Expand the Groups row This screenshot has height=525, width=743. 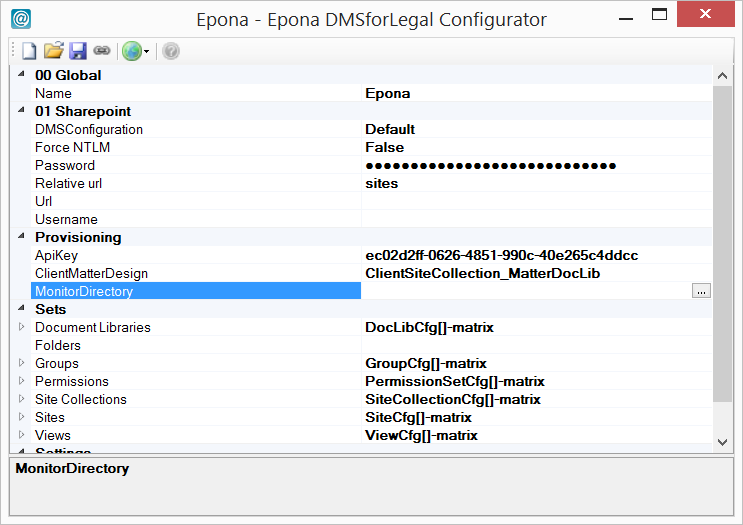tap(21, 363)
